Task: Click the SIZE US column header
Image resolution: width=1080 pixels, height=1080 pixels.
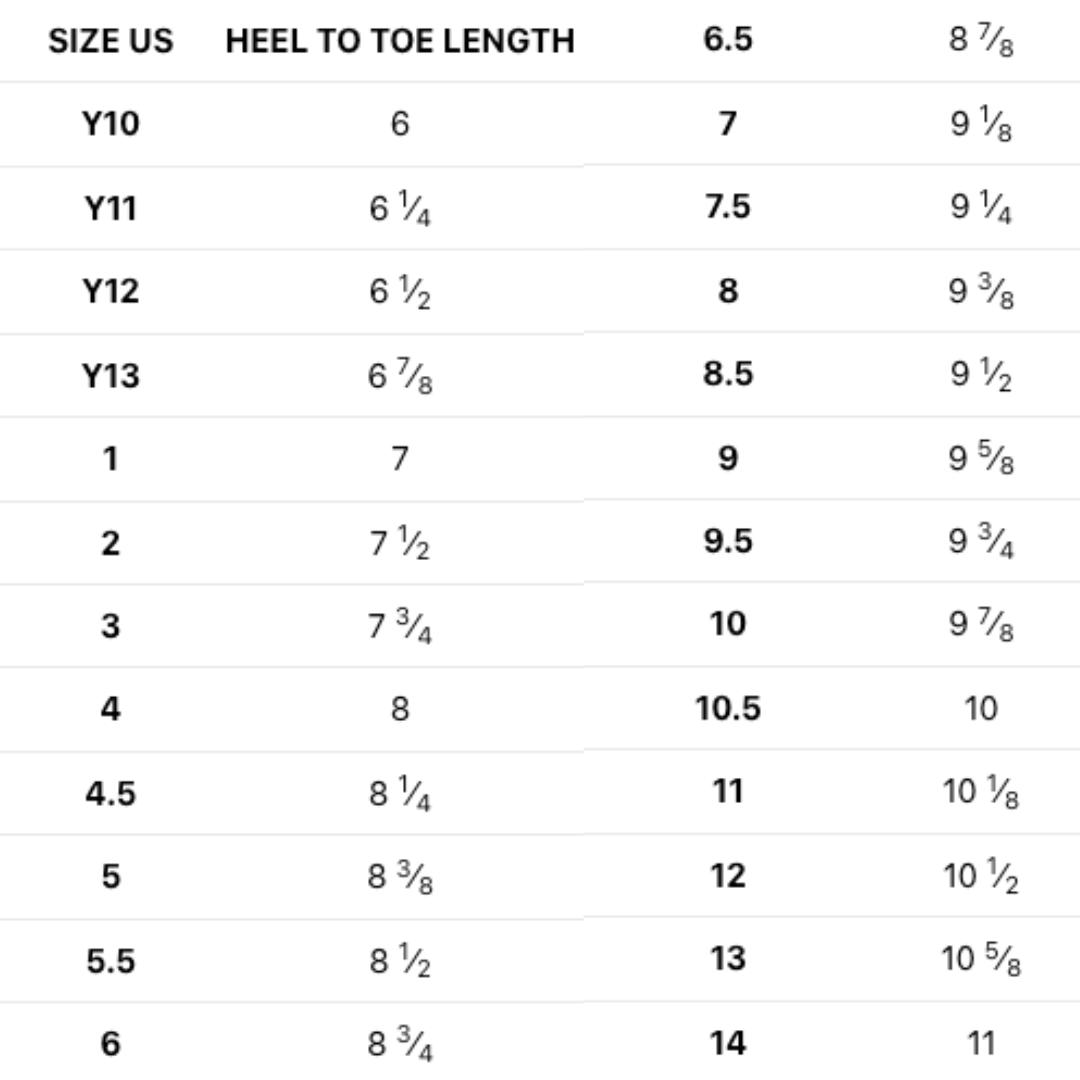Action: pyautogui.click(x=110, y=41)
